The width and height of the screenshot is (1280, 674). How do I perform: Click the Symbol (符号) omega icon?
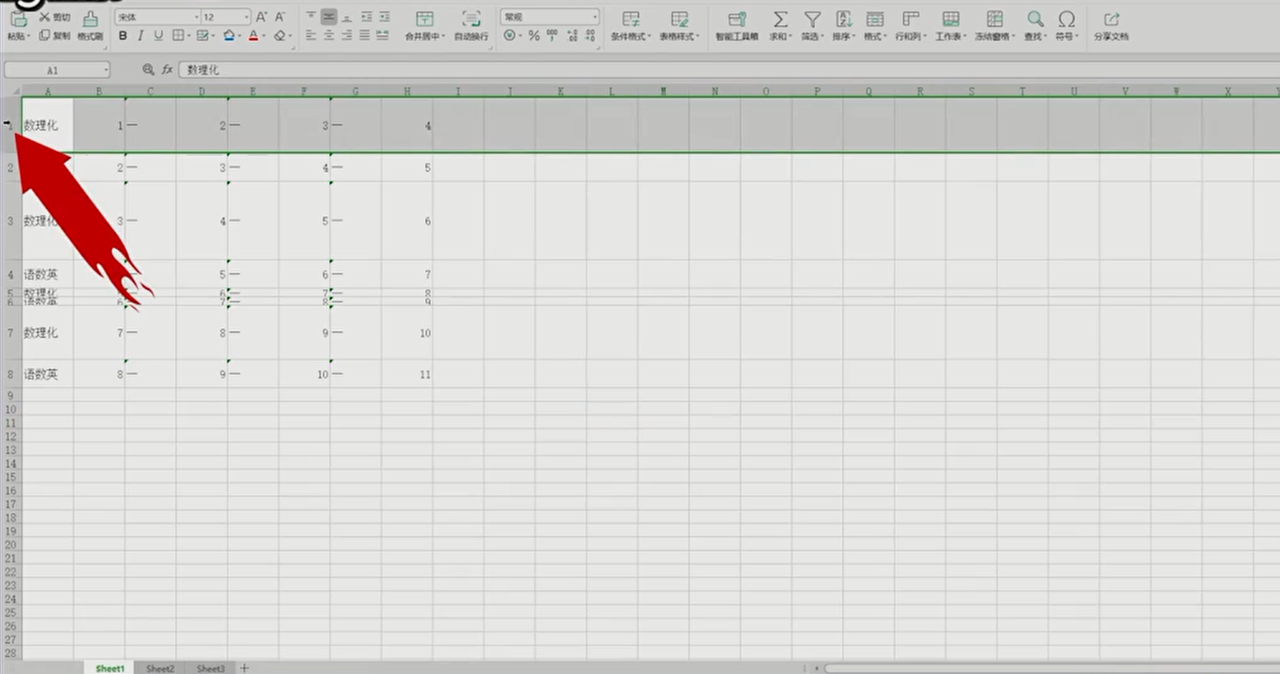[1067, 19]
